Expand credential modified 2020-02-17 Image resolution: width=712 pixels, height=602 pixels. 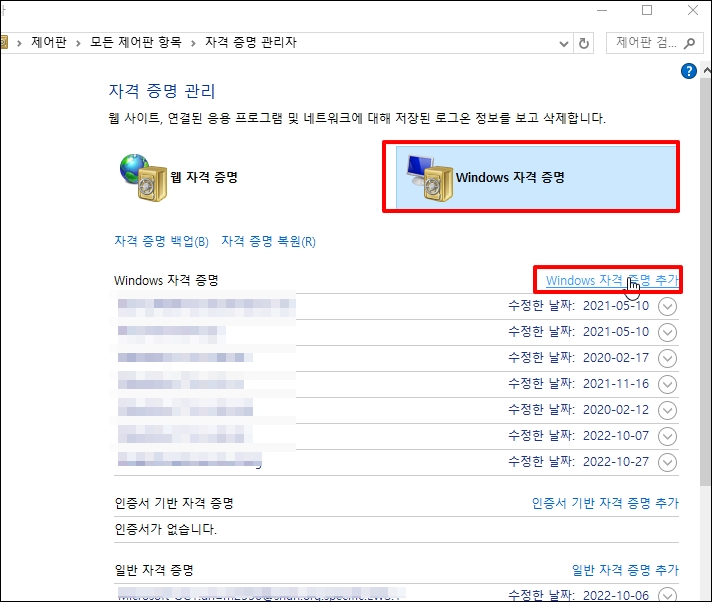point(667,358)
